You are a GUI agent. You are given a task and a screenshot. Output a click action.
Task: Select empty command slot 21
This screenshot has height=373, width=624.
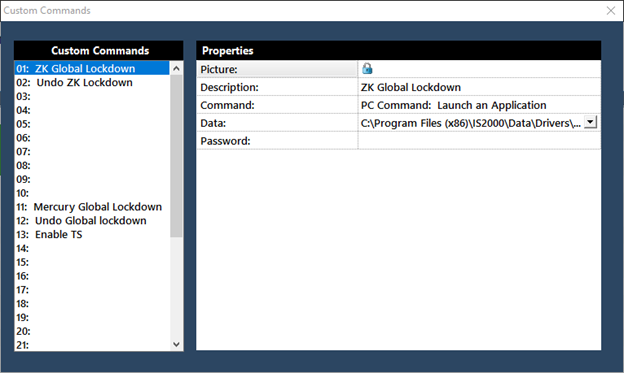(92, 345)
